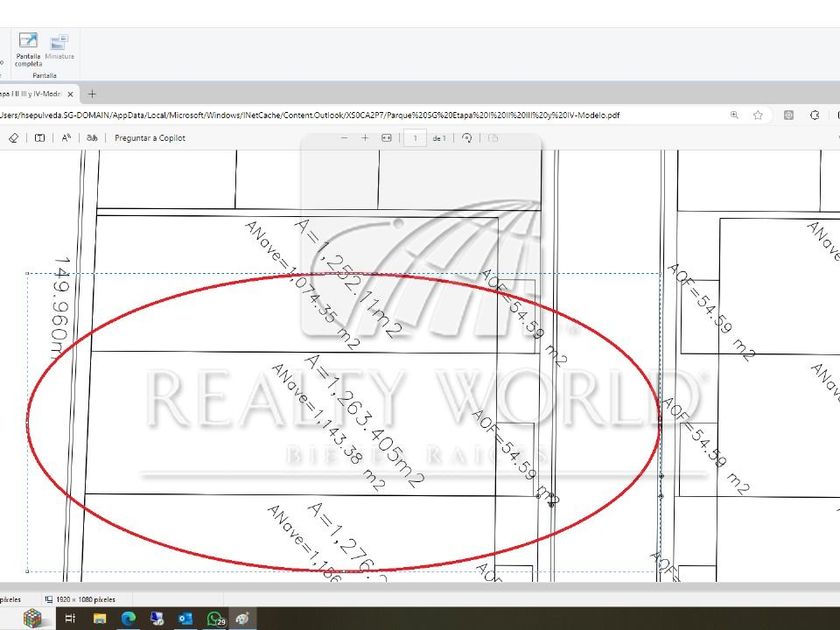
Task: Click the address bar zoom magnifier icon
Action: coord(735,115)
